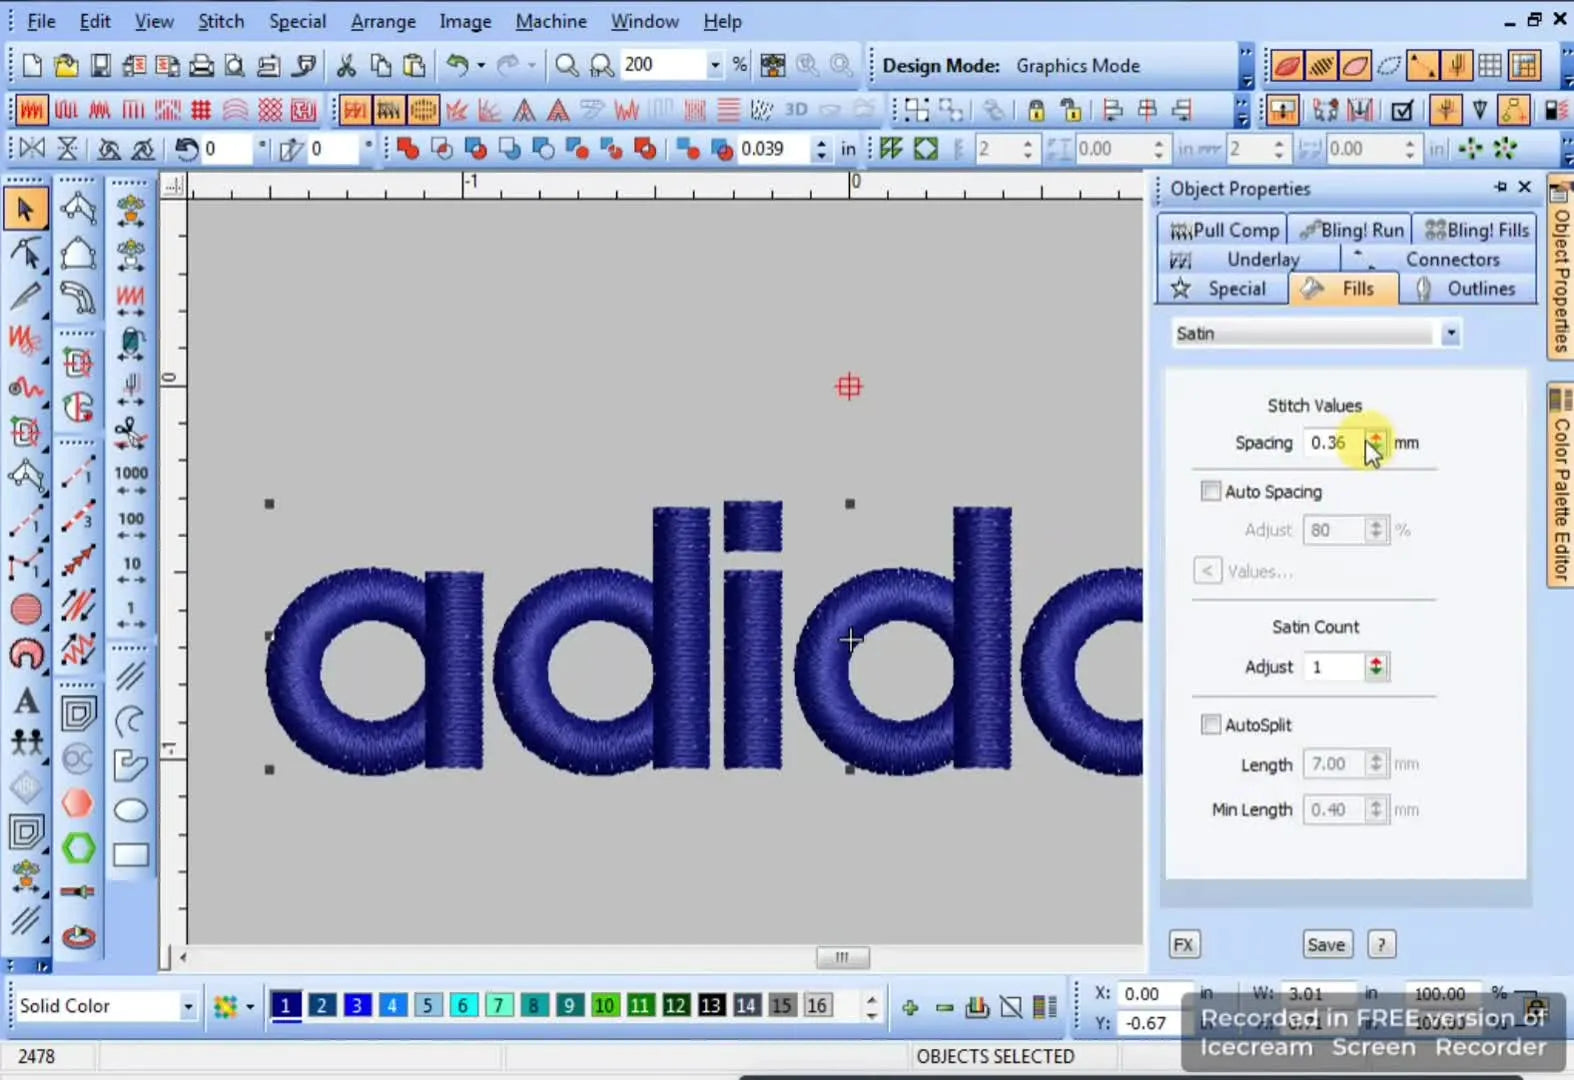Open the Solid Color dropdown

[187, 1006]
